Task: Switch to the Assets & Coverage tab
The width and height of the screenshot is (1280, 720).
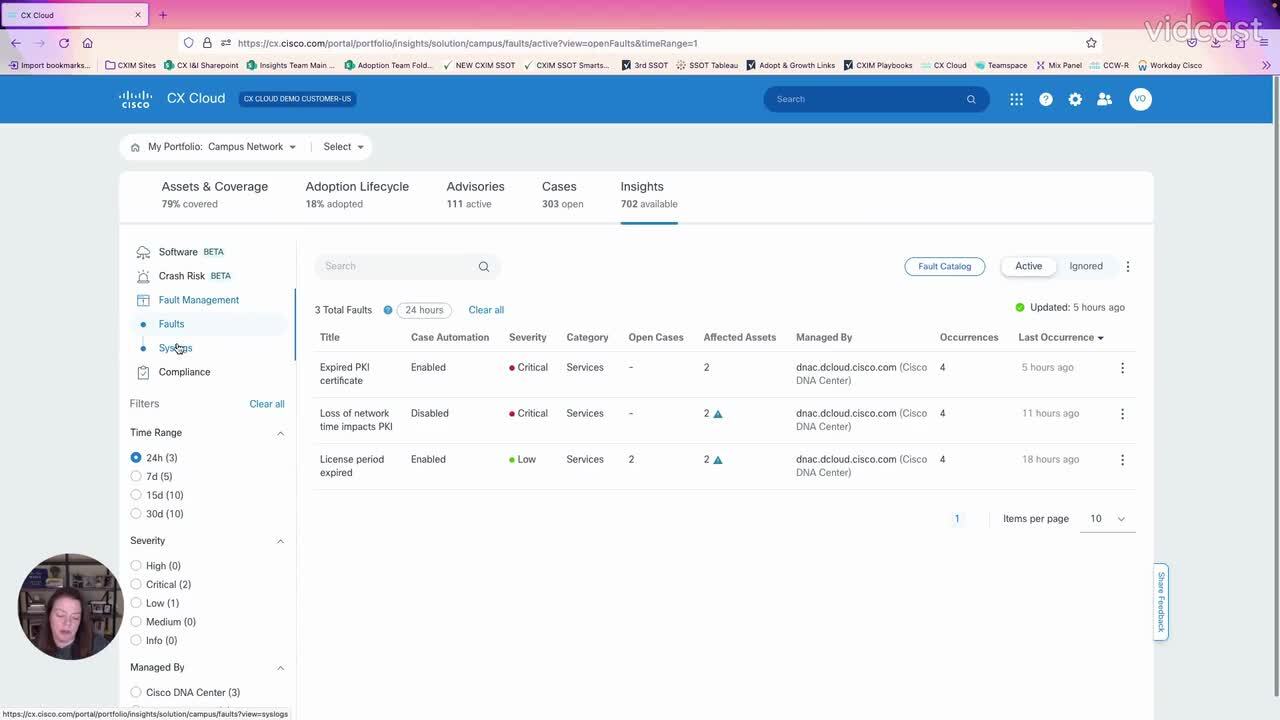Action: tap(214, 186)
